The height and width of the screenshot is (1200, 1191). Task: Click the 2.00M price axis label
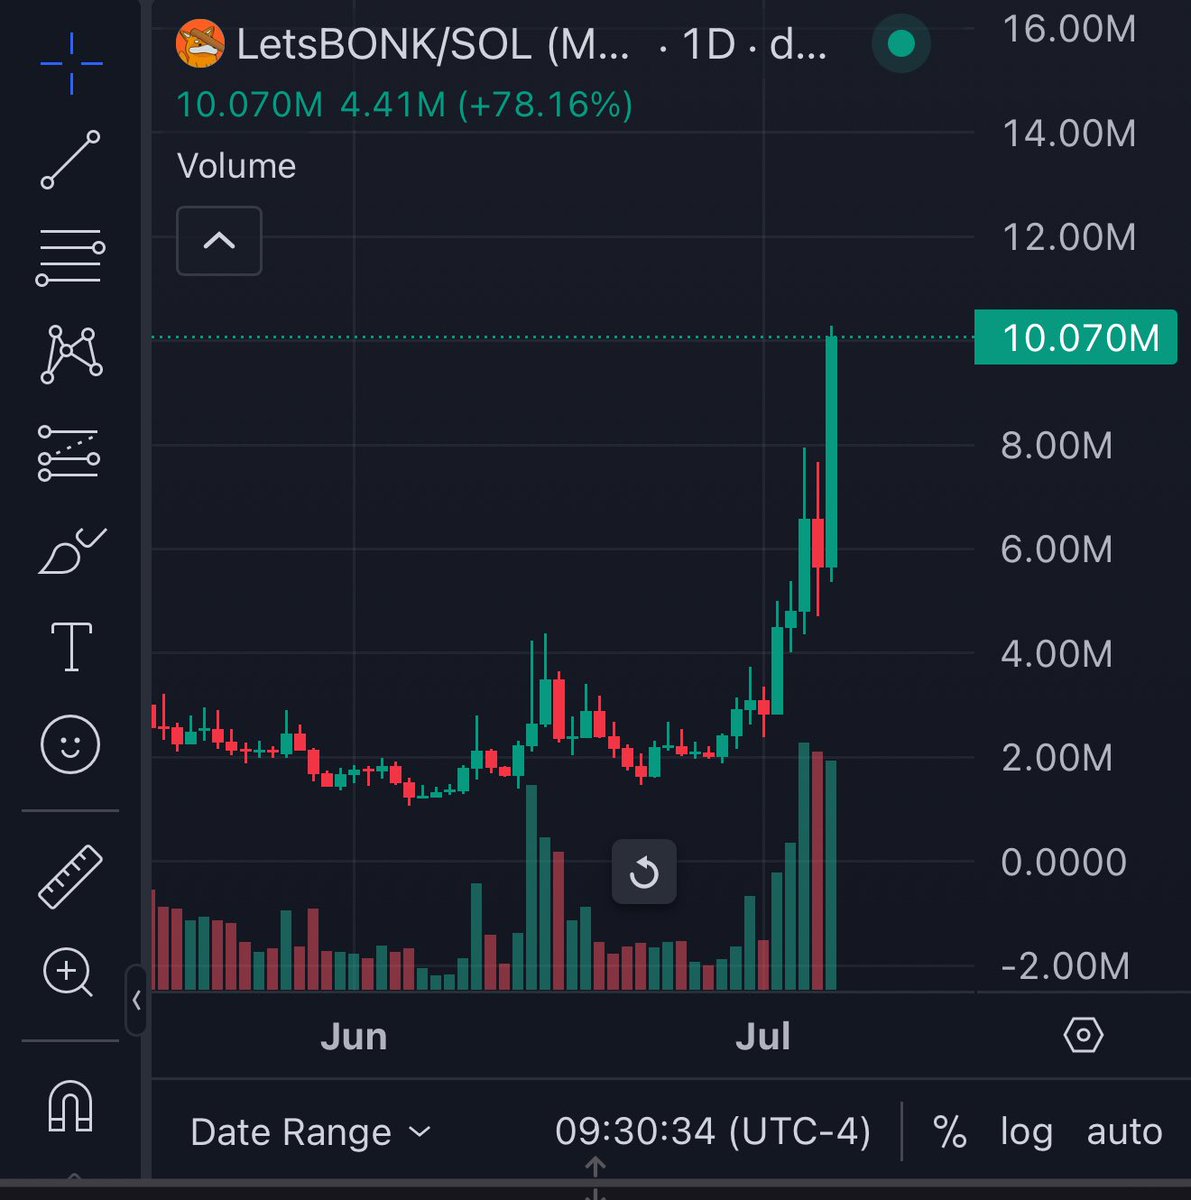click(x=1057, y=758)
